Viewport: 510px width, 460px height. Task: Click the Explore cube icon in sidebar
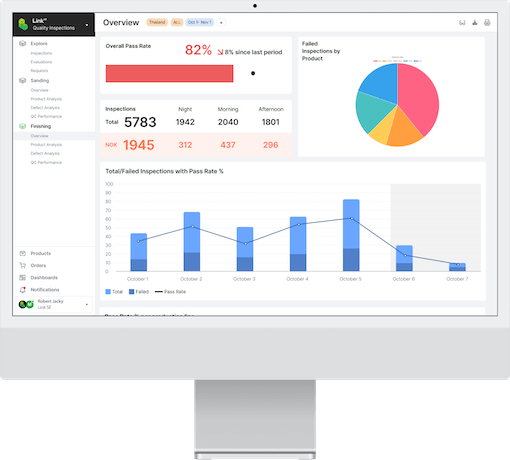tap(23, 44)
